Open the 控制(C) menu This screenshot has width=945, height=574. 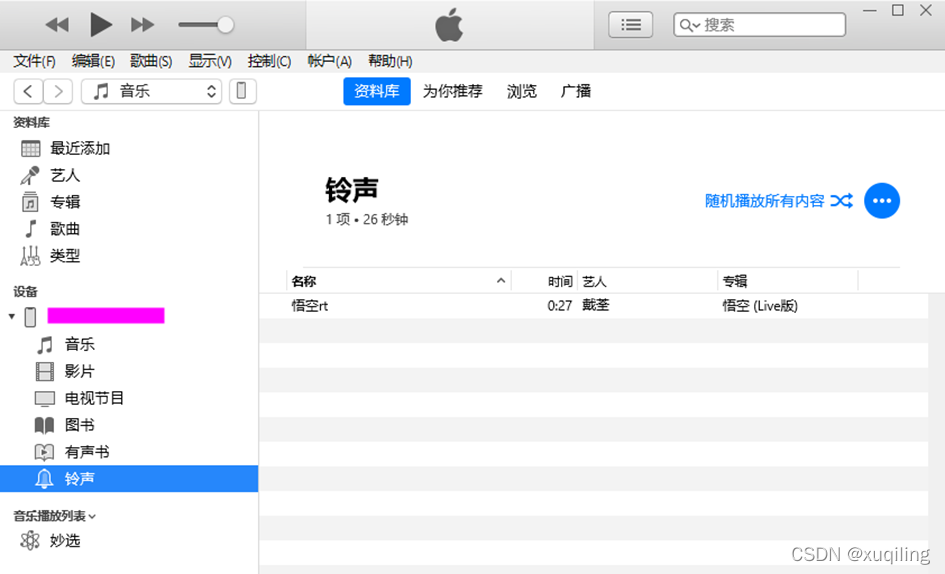click(x=269, y=61)
